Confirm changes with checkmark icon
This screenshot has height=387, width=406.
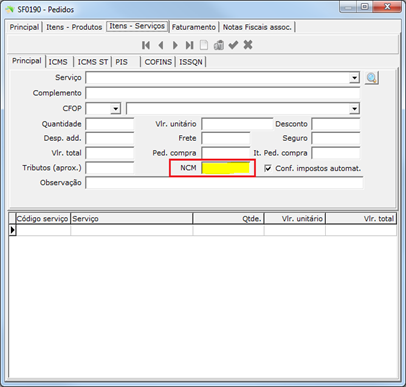(x=233, y=45)
